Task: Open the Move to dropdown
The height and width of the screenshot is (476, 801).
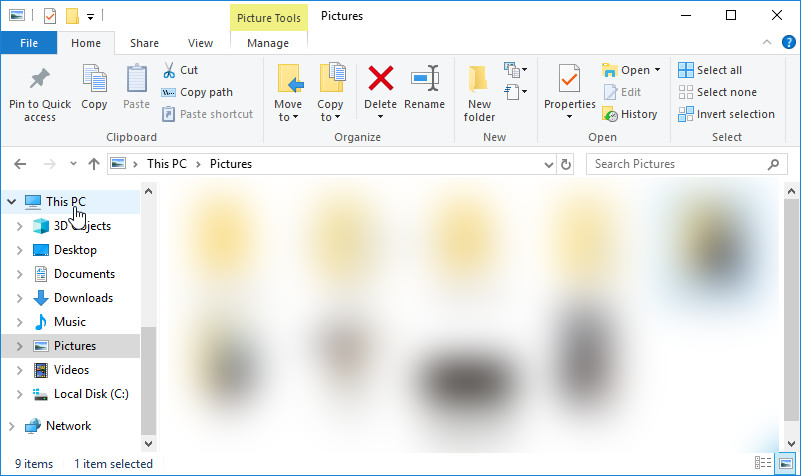Action: (288, 93)
